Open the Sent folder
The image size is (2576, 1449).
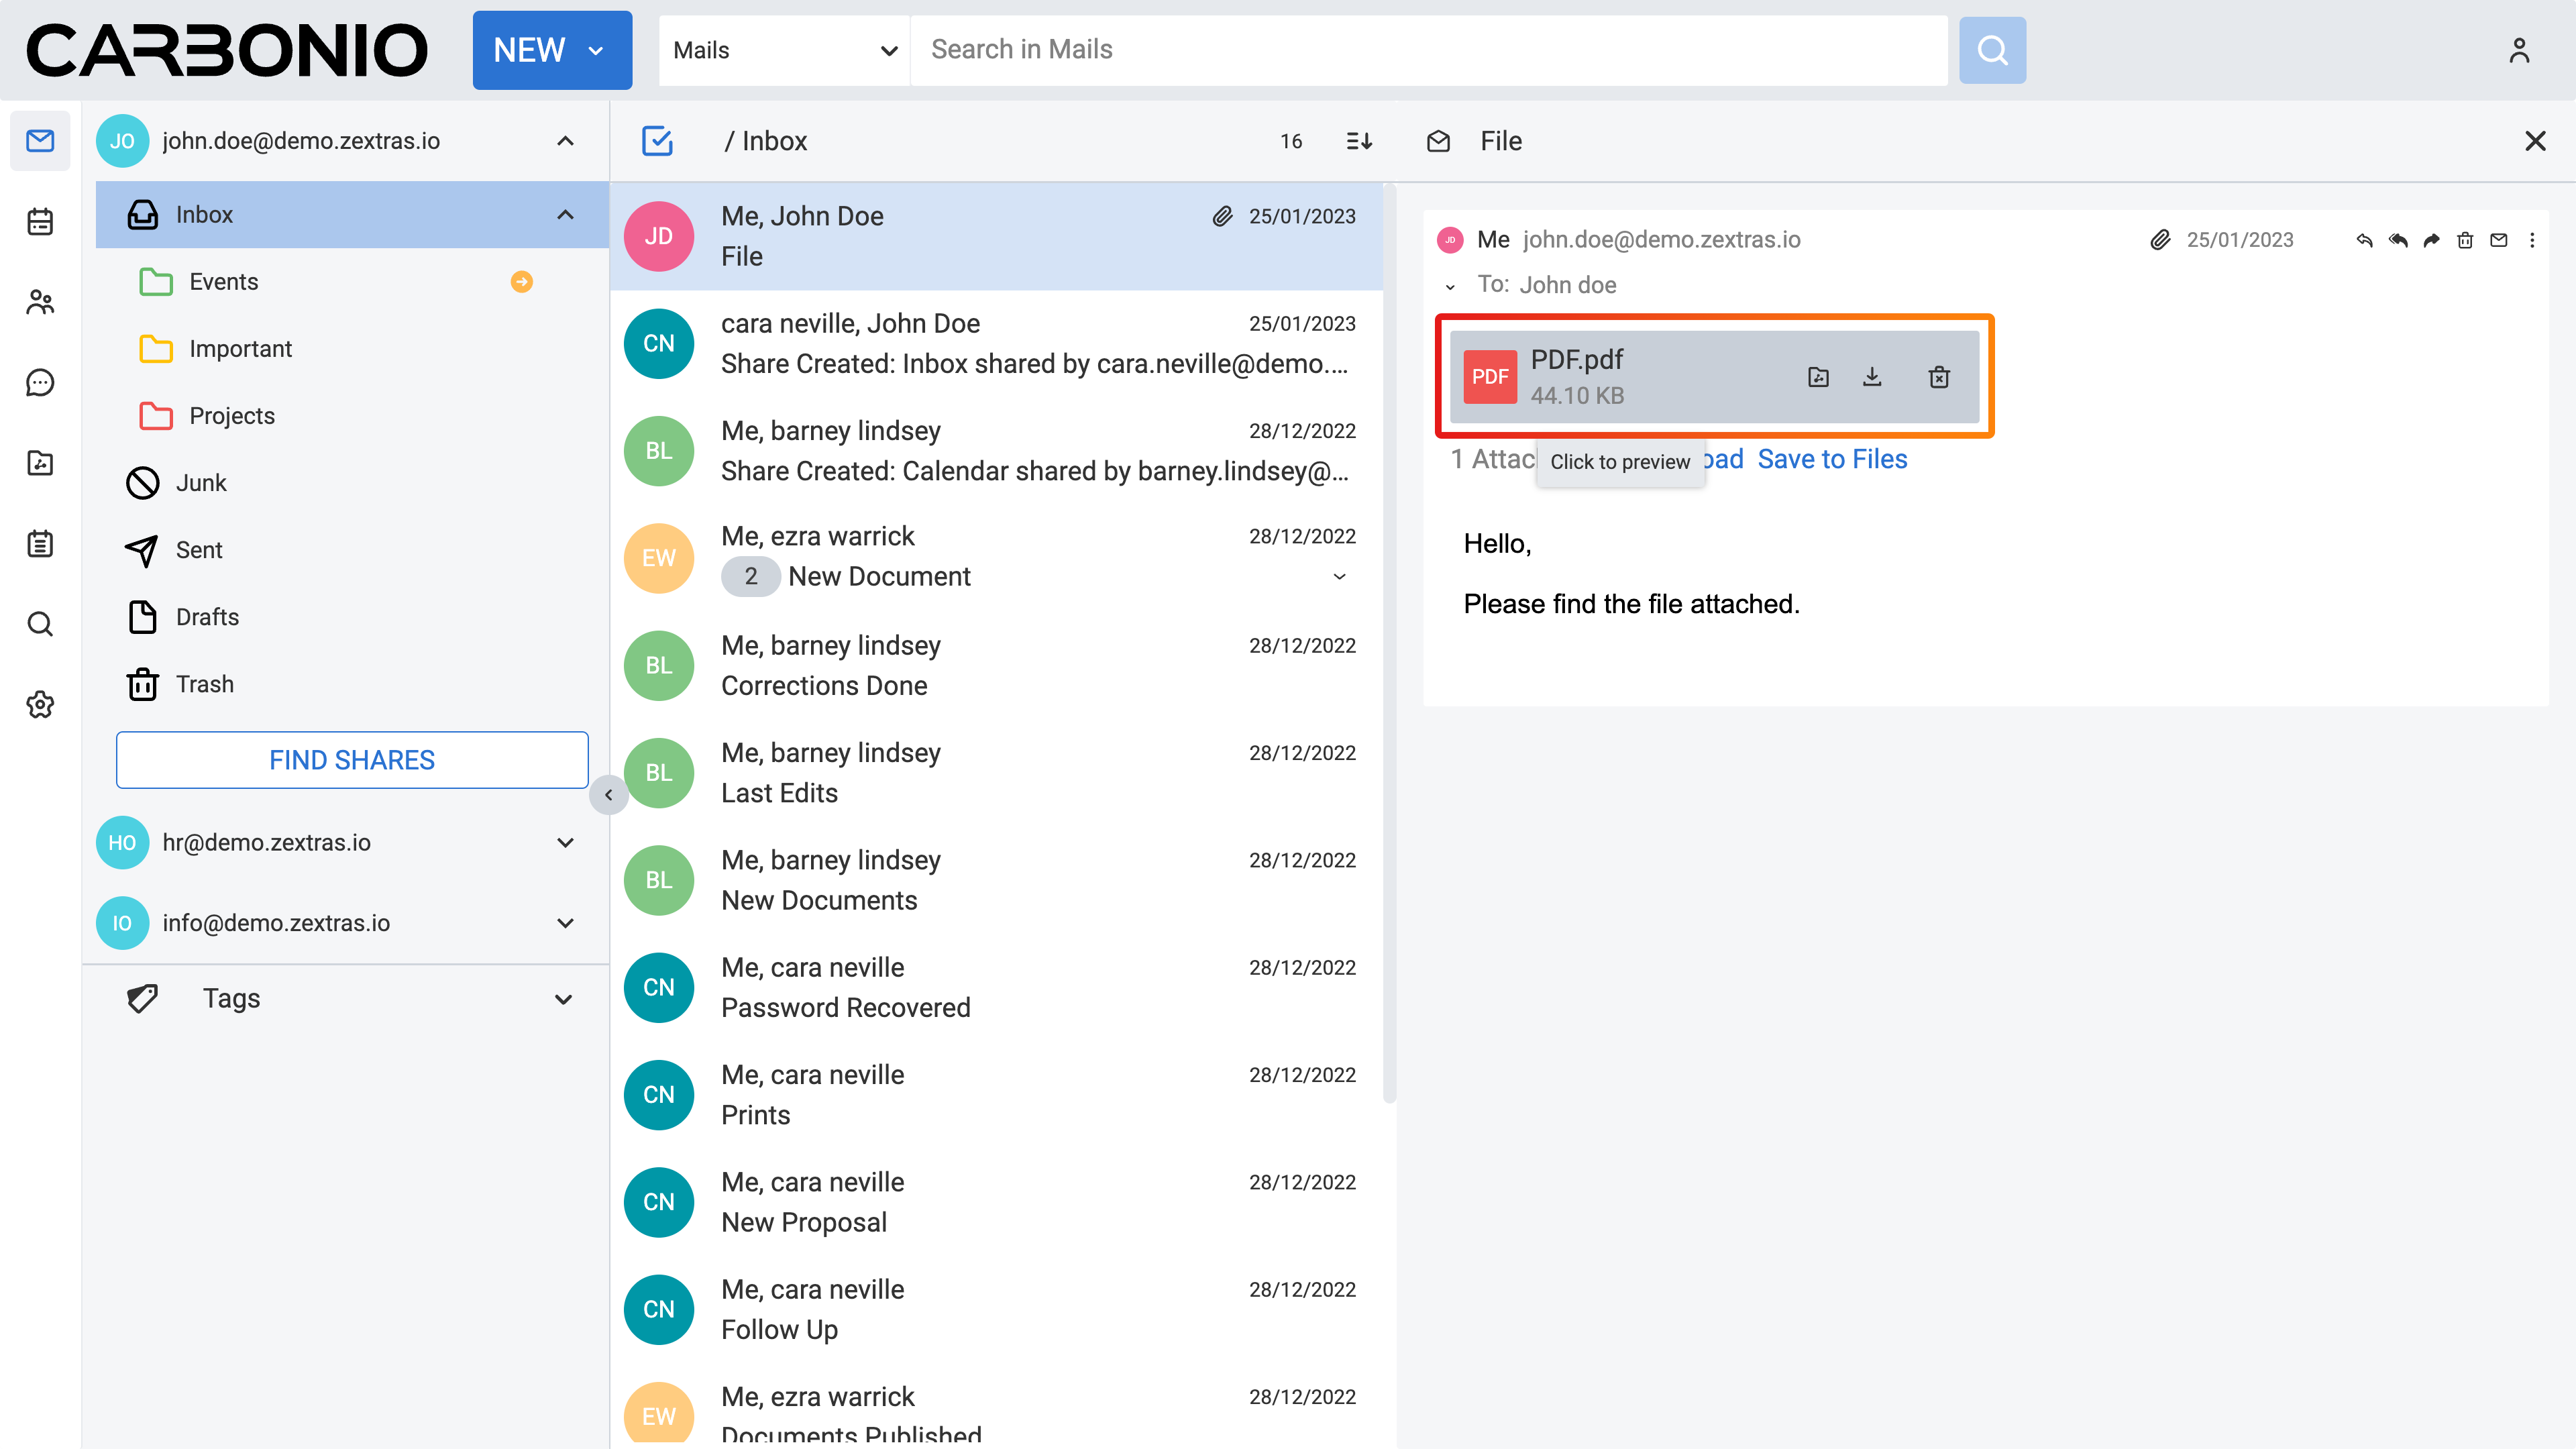tap(199, 550)
